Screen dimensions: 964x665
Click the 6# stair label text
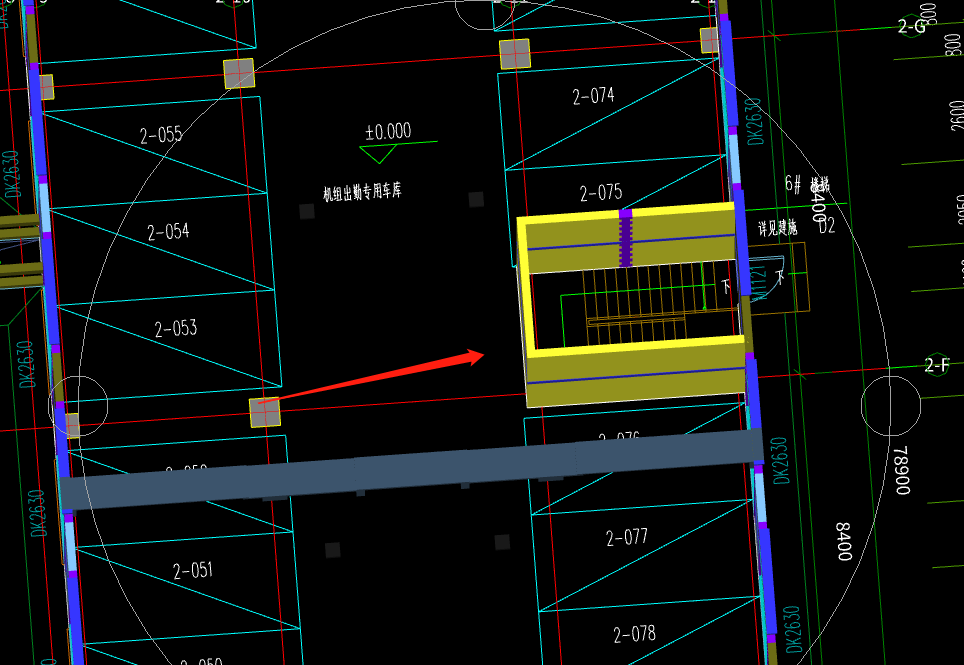click(792, 183)
